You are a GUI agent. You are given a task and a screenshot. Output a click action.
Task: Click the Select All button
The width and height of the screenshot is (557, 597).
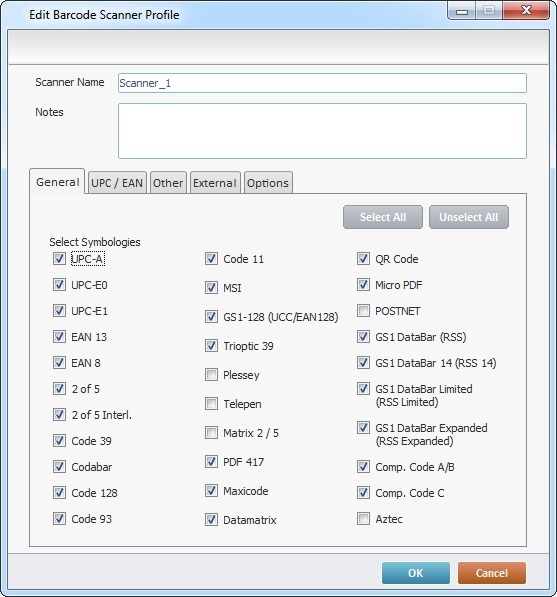383,217
